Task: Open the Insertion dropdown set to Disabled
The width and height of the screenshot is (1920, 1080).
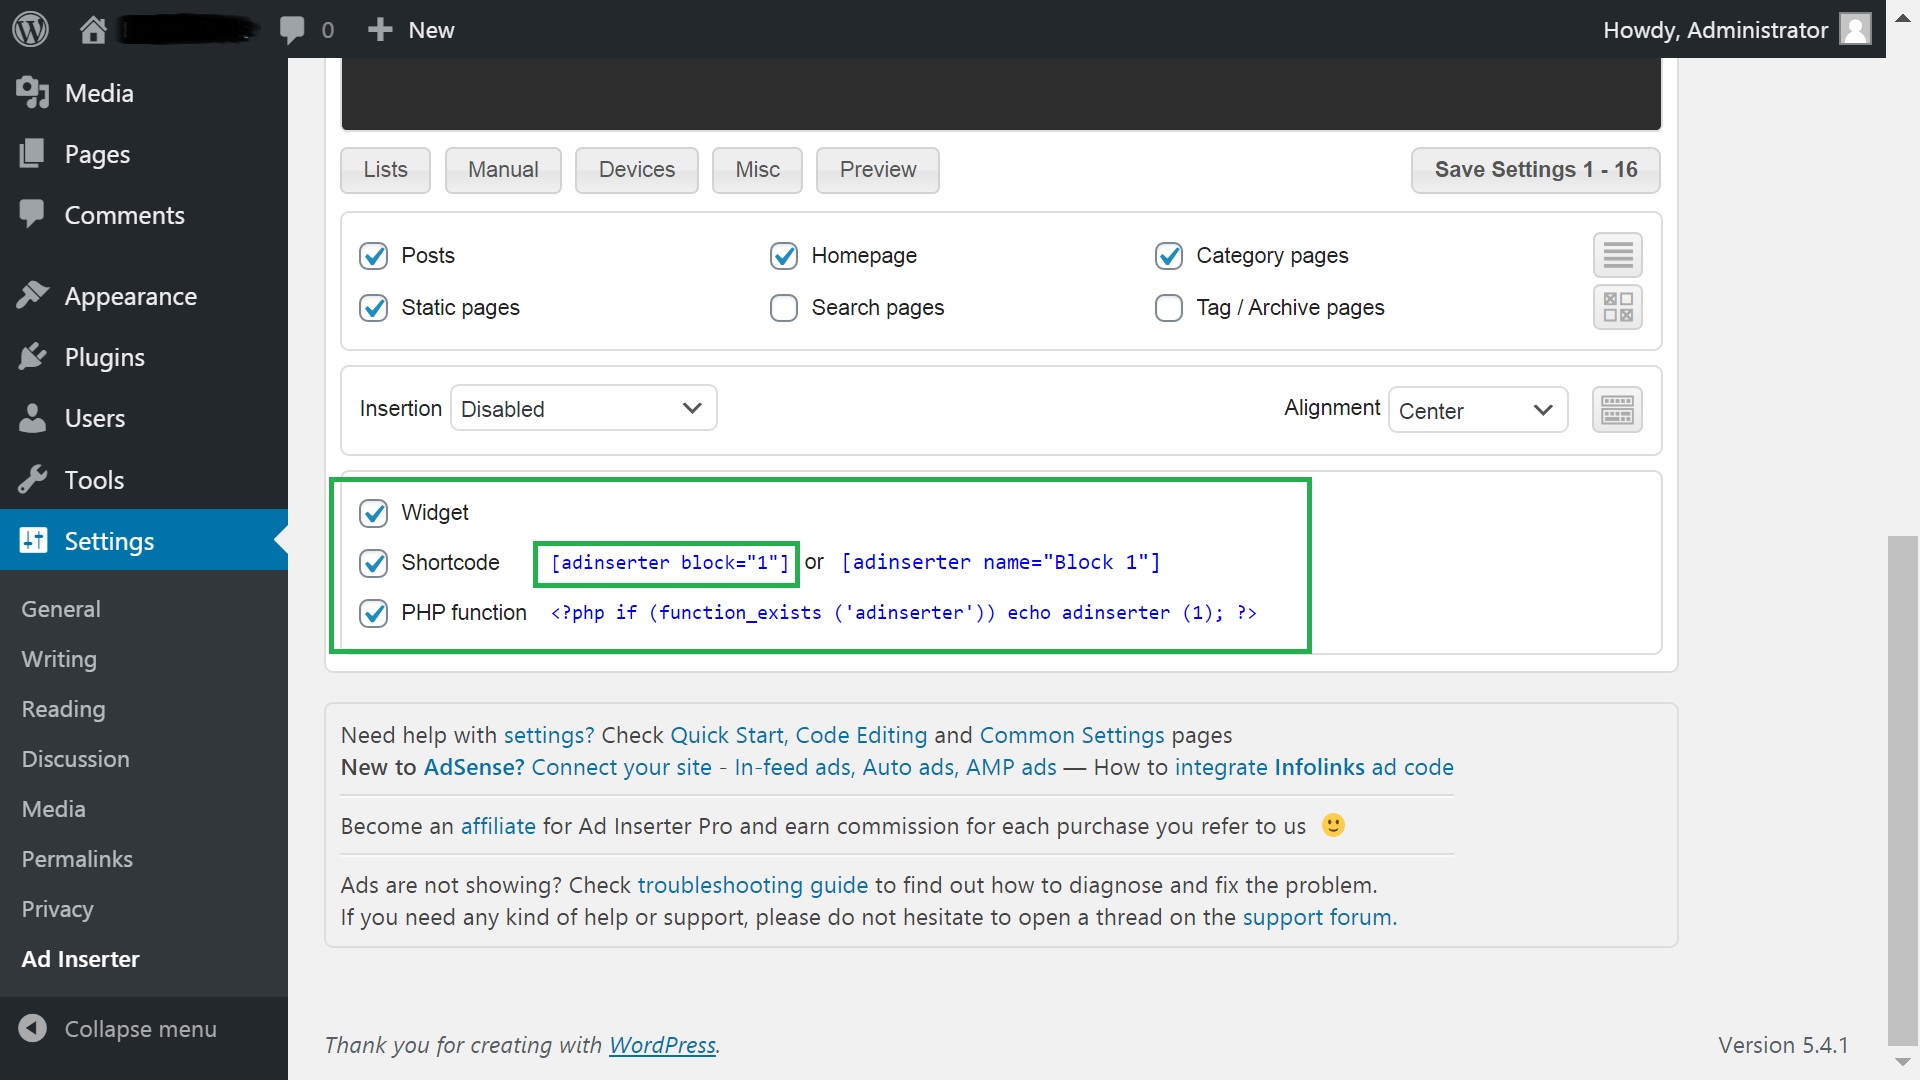Action: 583,408
